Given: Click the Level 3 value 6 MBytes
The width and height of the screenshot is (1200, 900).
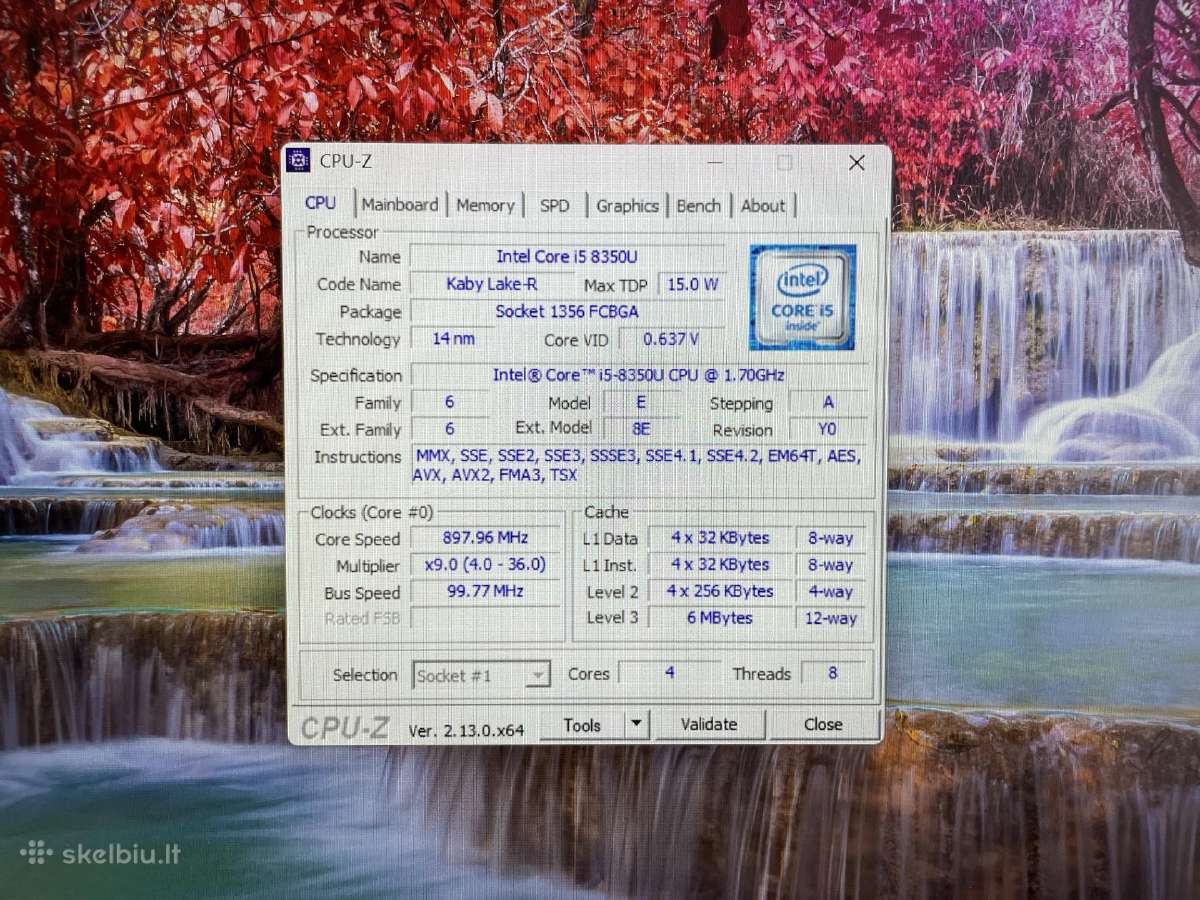Looking at the screenshot, I should [720, 618].
